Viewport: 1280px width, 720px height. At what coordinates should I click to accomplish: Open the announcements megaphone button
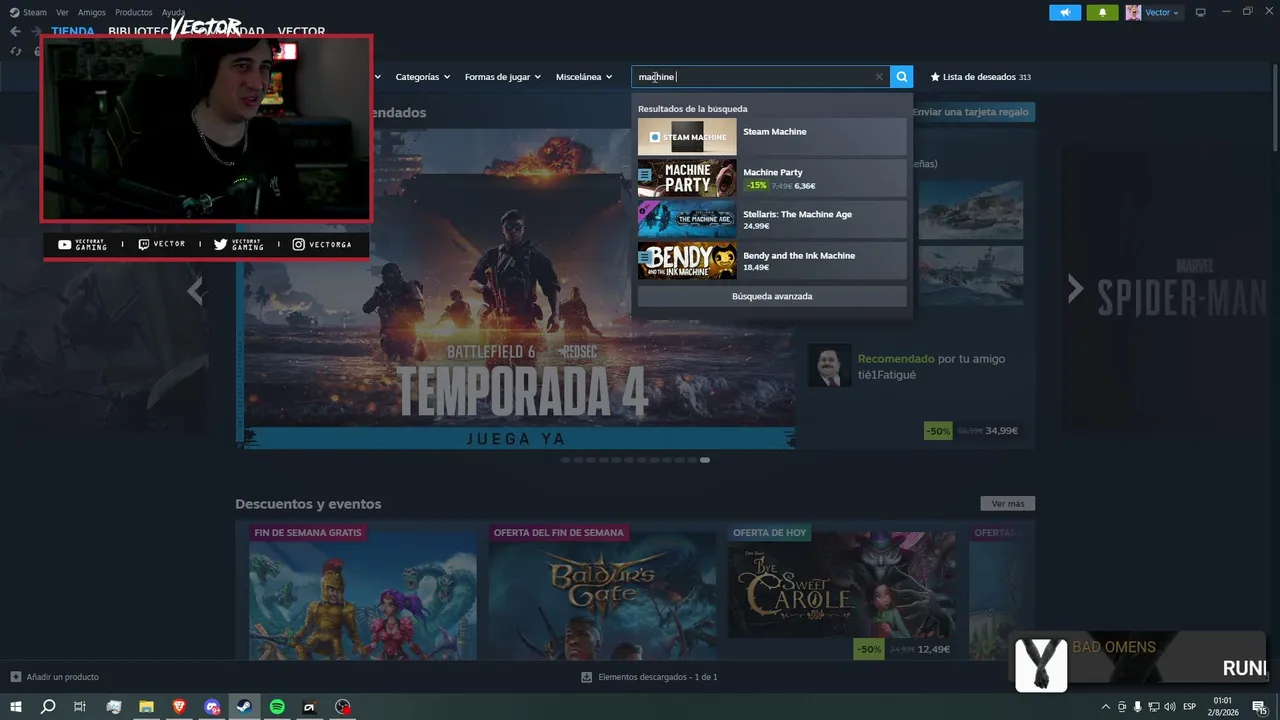point(1065,12)
